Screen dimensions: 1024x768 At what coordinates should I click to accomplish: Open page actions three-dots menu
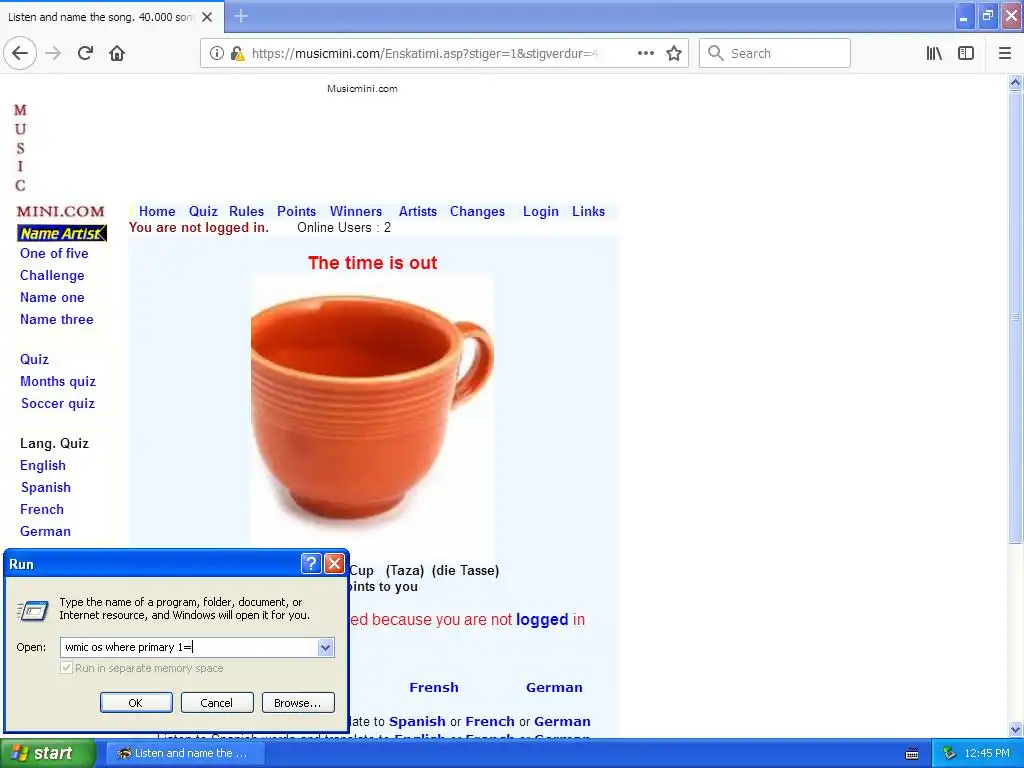coord(645,53)
